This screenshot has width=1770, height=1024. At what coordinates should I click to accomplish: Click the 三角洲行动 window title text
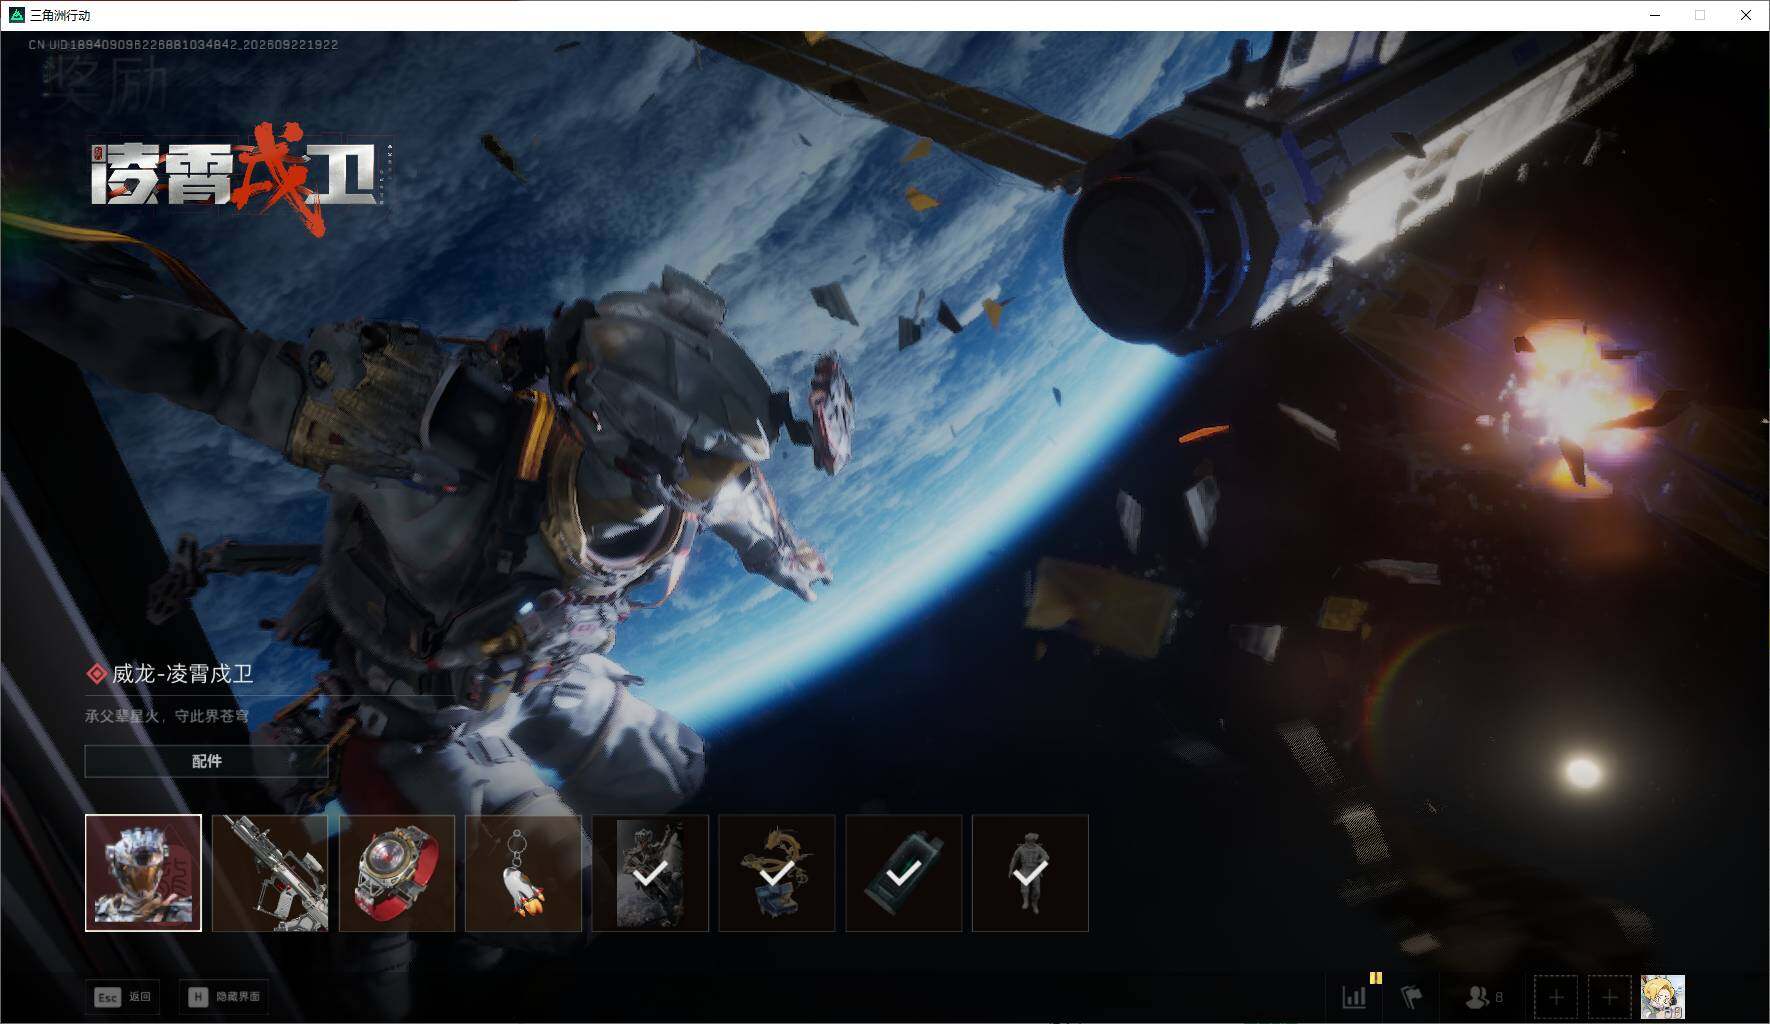click(60, 15)
